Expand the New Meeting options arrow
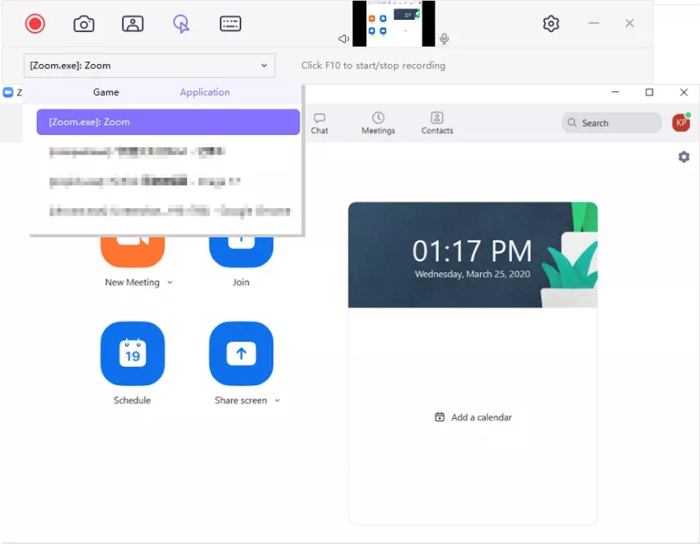The height and width of the screenshot is (544, 700). (x=170, y=283)
